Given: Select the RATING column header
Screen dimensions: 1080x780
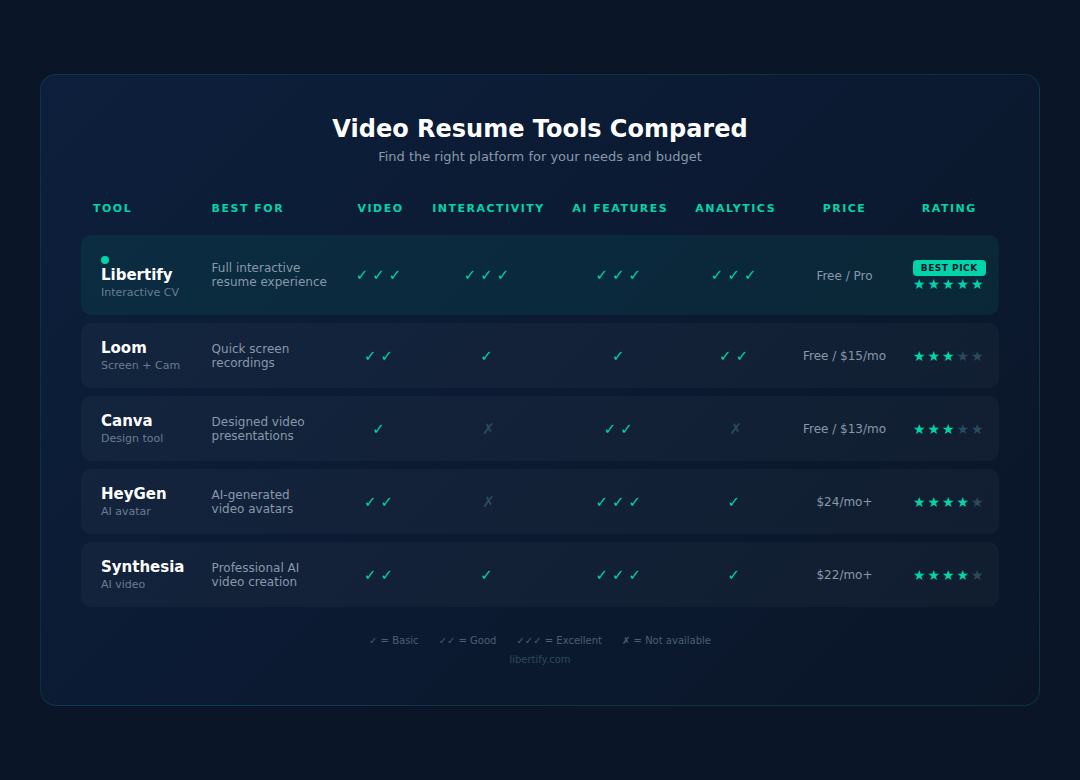Looking at the screenshot, I should 948,208.
